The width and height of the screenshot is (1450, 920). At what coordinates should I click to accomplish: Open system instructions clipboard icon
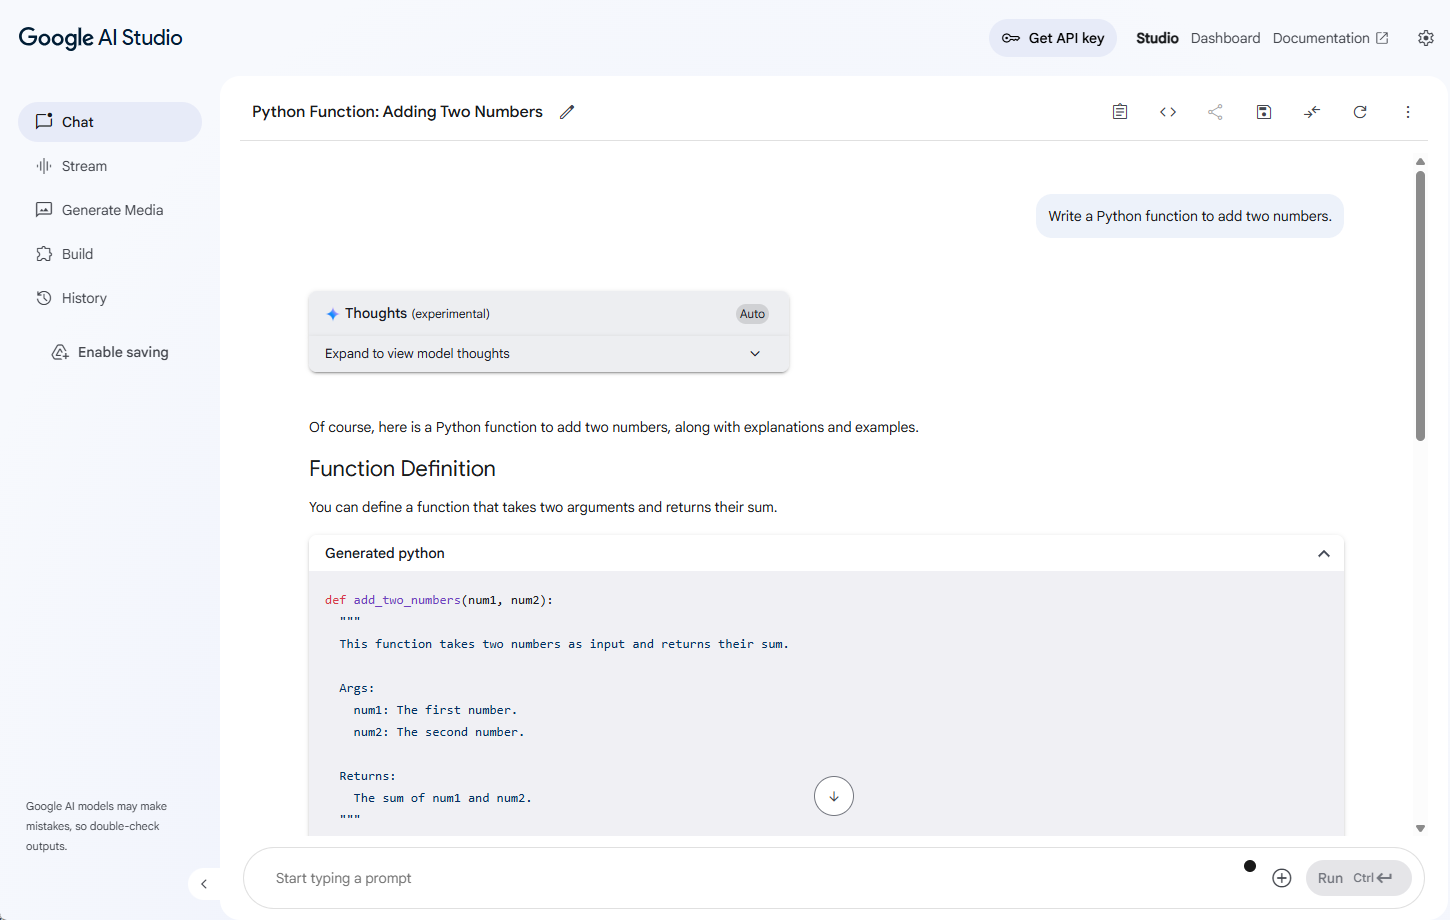pyautogui.click(x=1120, y=112)
